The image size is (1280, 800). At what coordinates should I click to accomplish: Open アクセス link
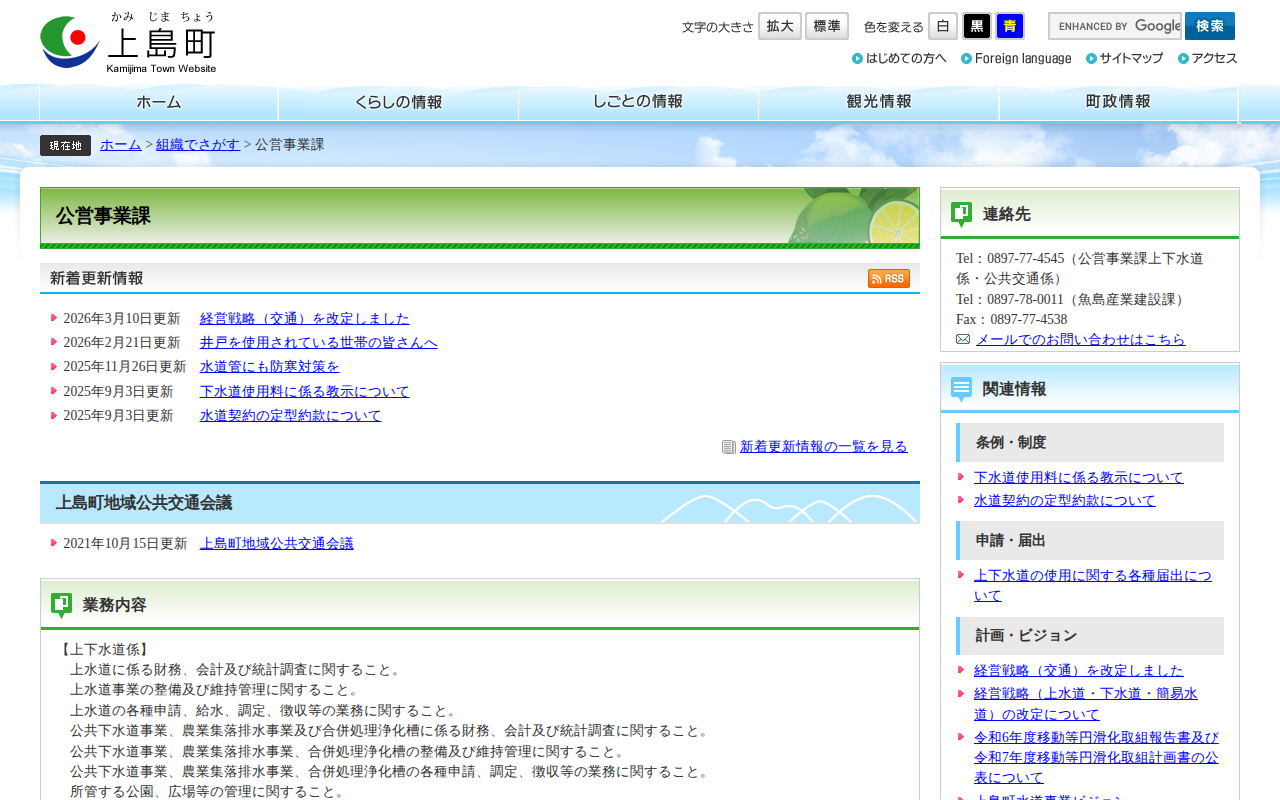1207,58
